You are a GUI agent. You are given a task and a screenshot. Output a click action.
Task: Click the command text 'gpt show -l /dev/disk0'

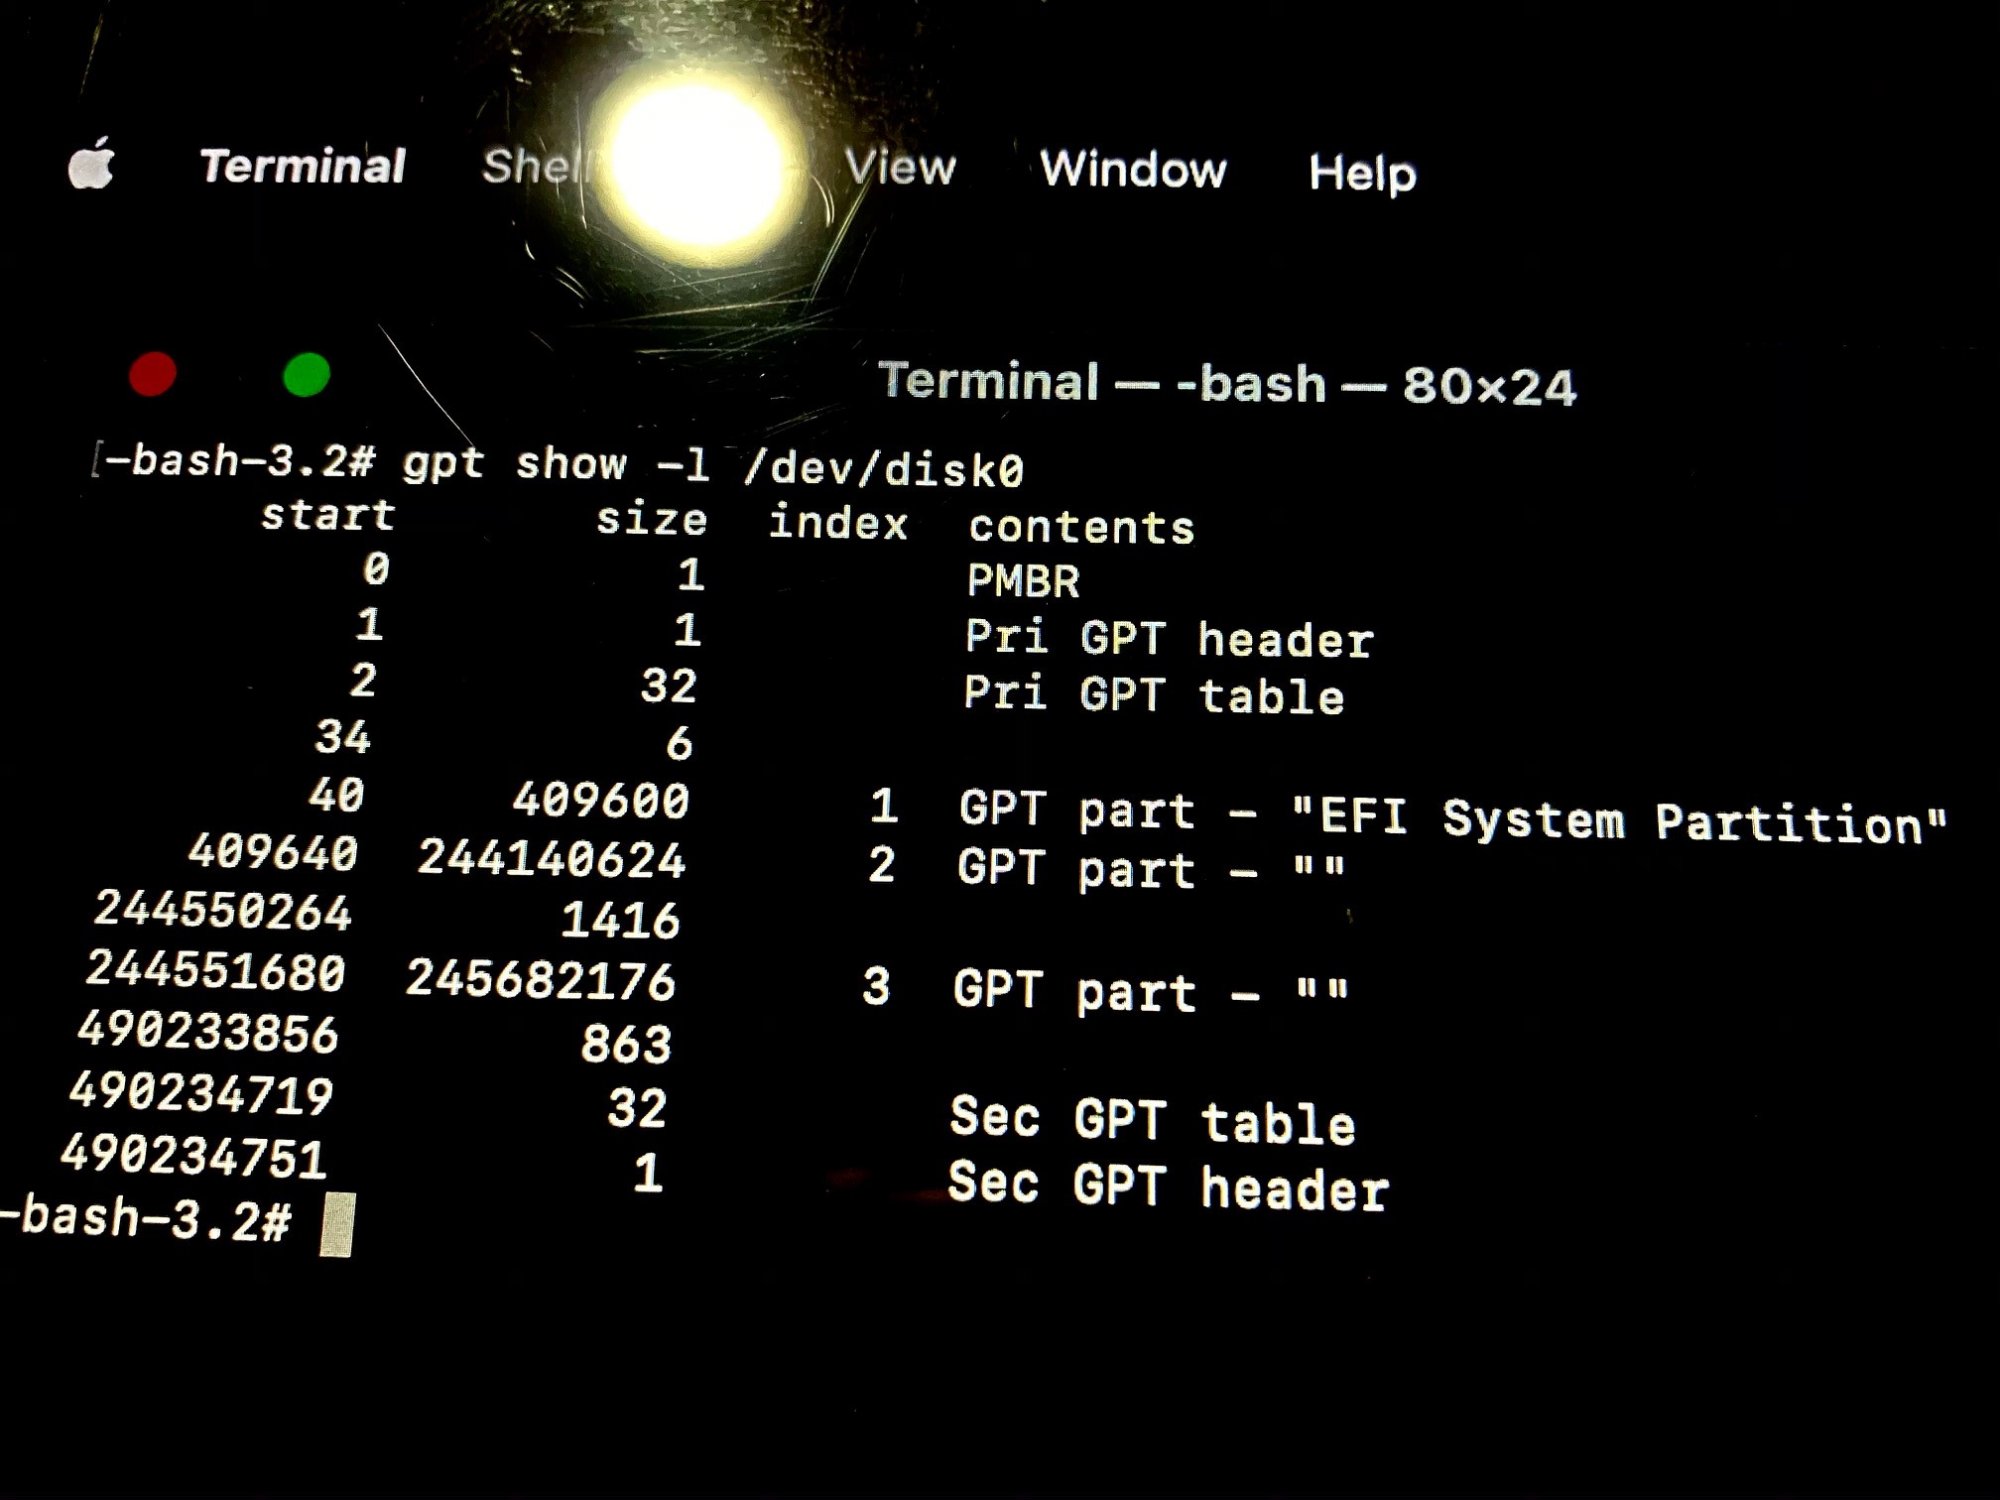713,466
